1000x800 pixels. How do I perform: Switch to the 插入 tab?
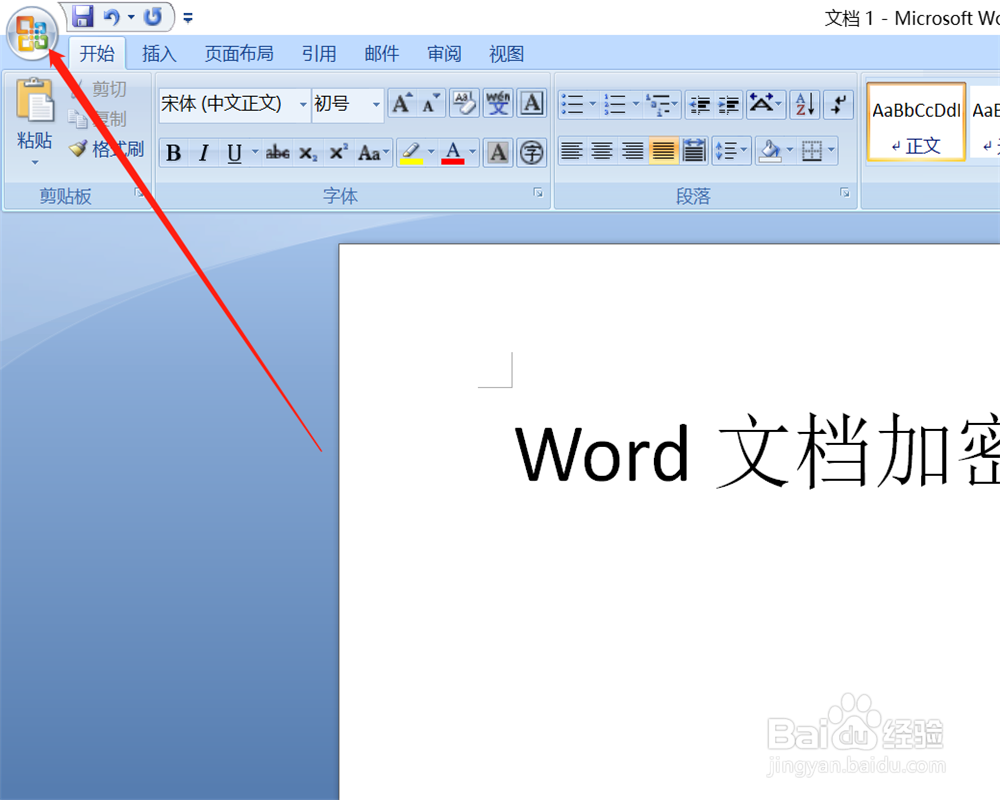(x=159, y=54)
